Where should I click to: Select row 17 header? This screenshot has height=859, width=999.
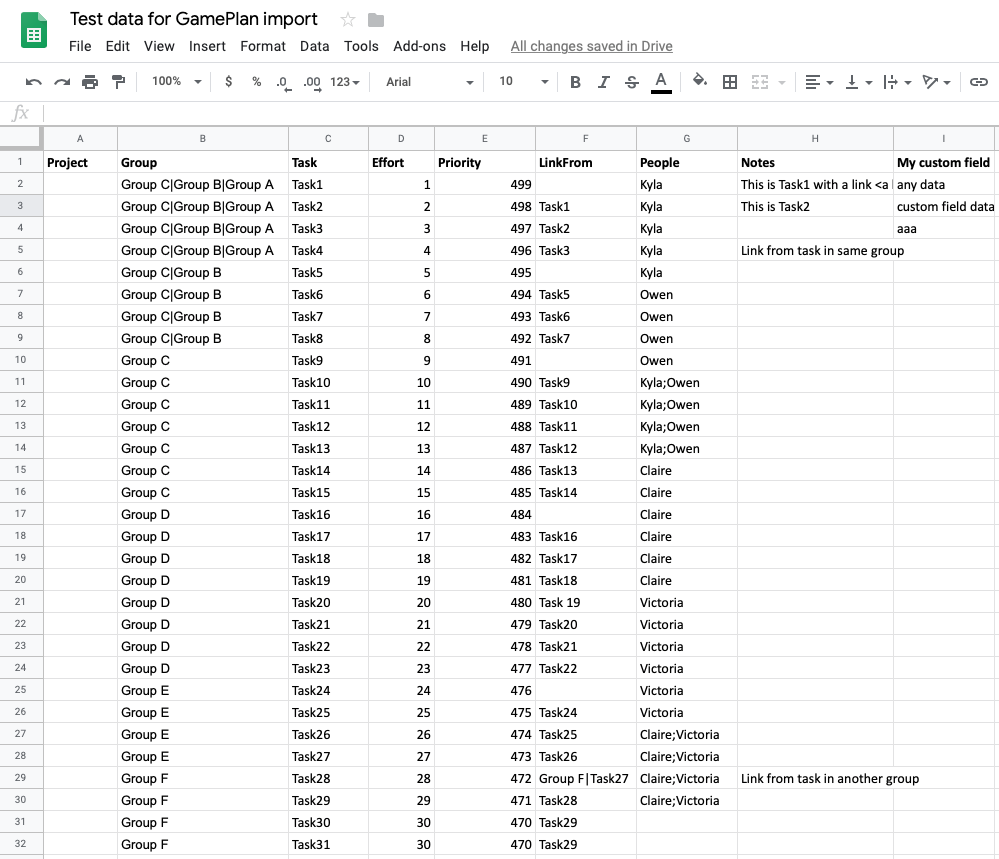point(20,514)
